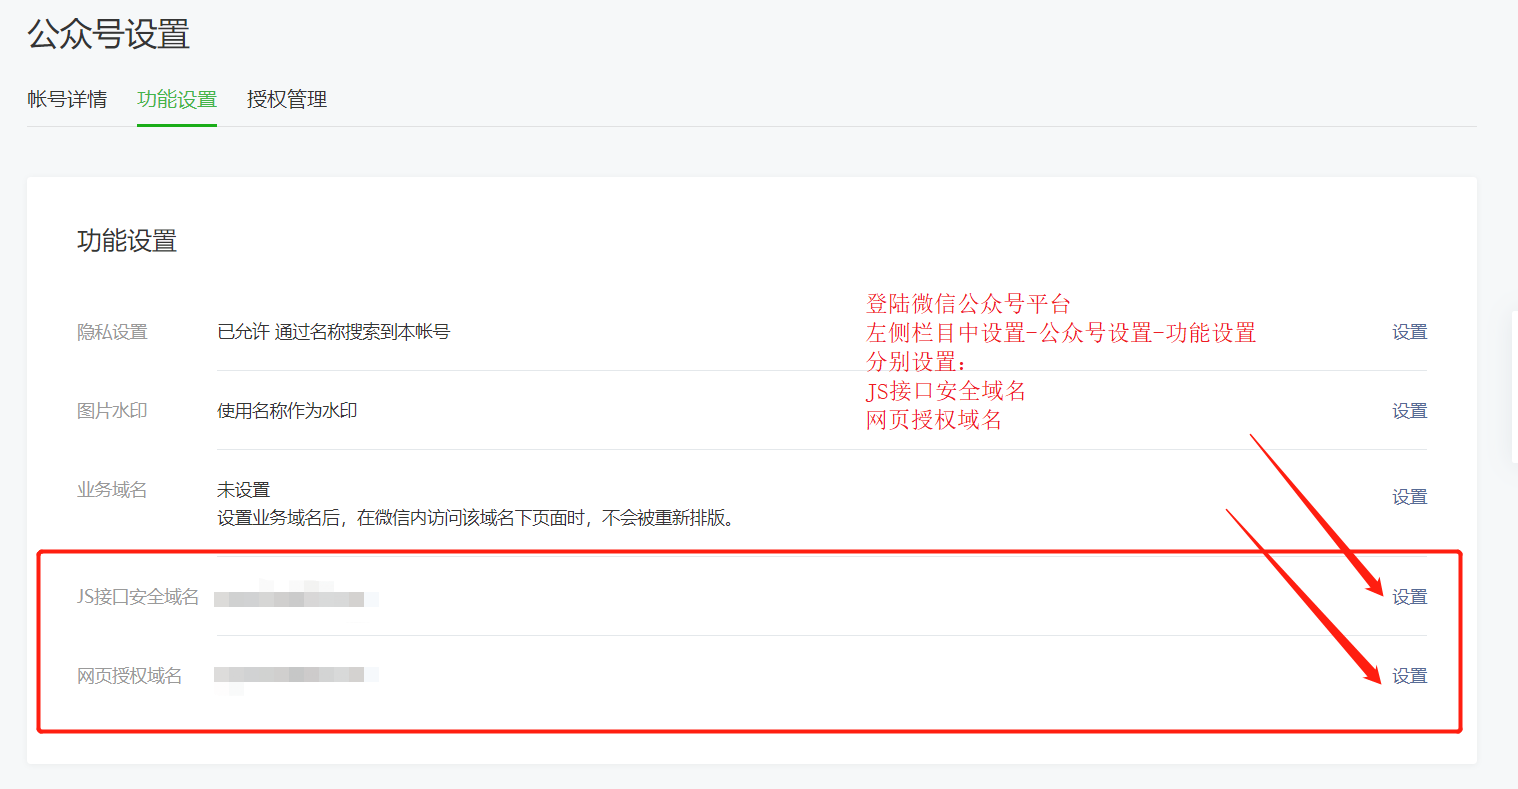
Task: Open settings for 隐私设置
Action: pos(1409,331)
